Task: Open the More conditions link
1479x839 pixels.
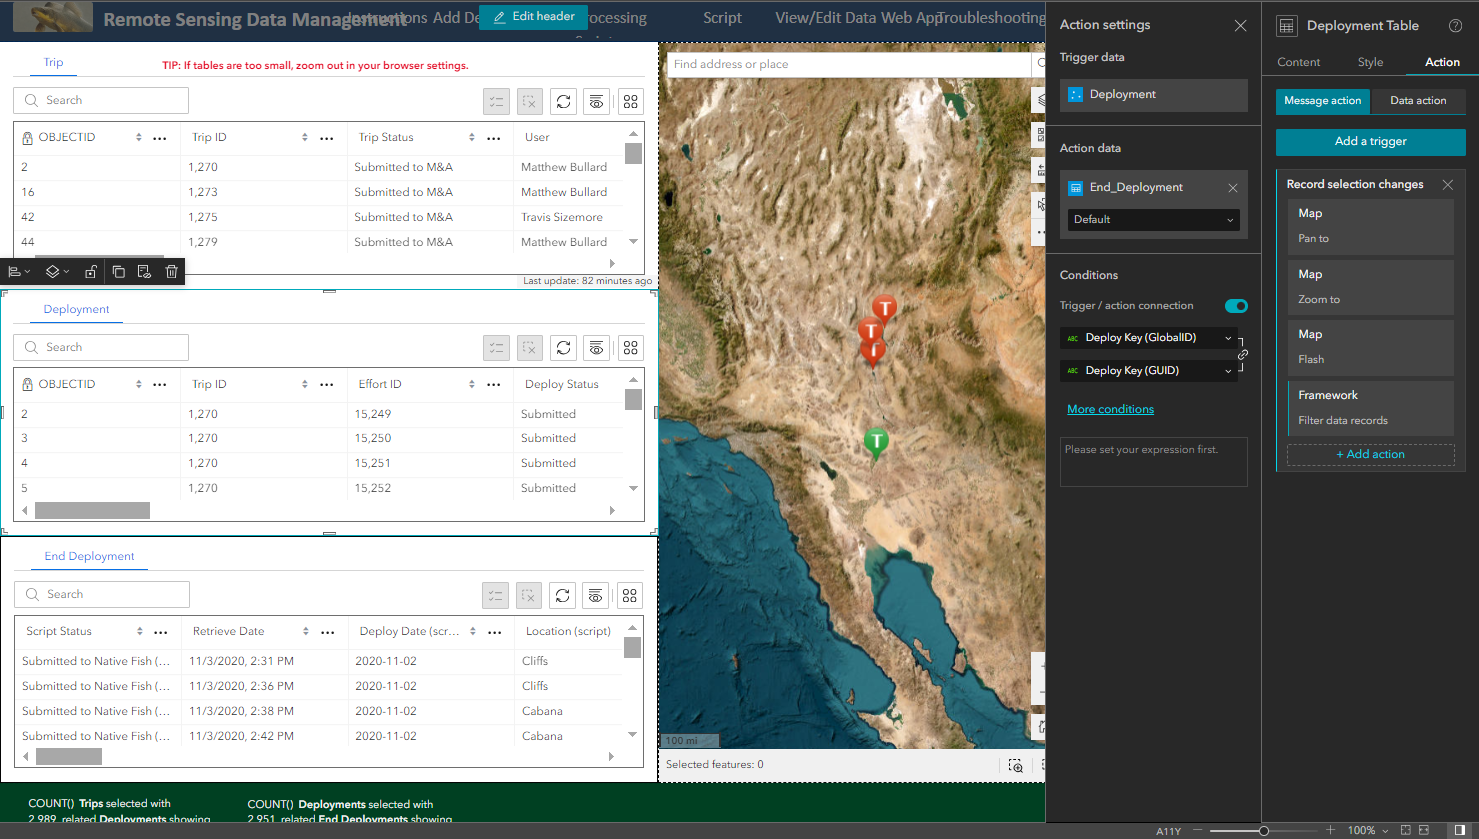Action: (1110, 409)
